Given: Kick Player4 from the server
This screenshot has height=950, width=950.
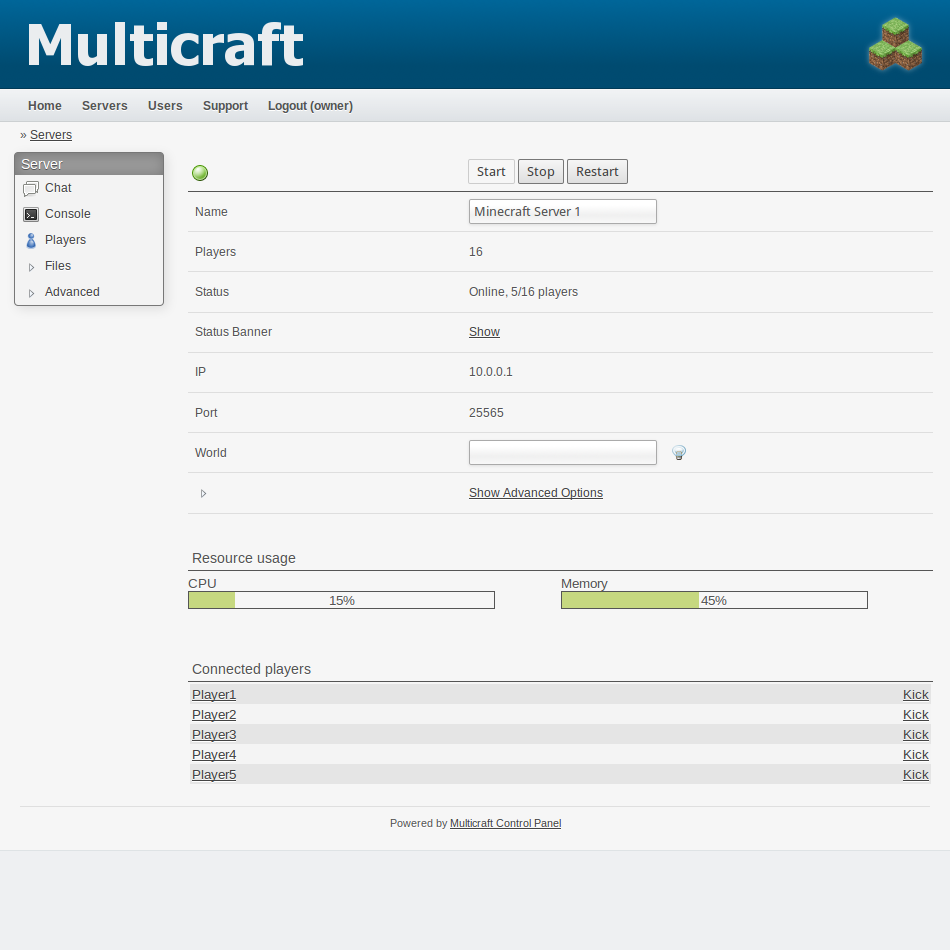Looking at the screenshot, I should click(915, 754).
